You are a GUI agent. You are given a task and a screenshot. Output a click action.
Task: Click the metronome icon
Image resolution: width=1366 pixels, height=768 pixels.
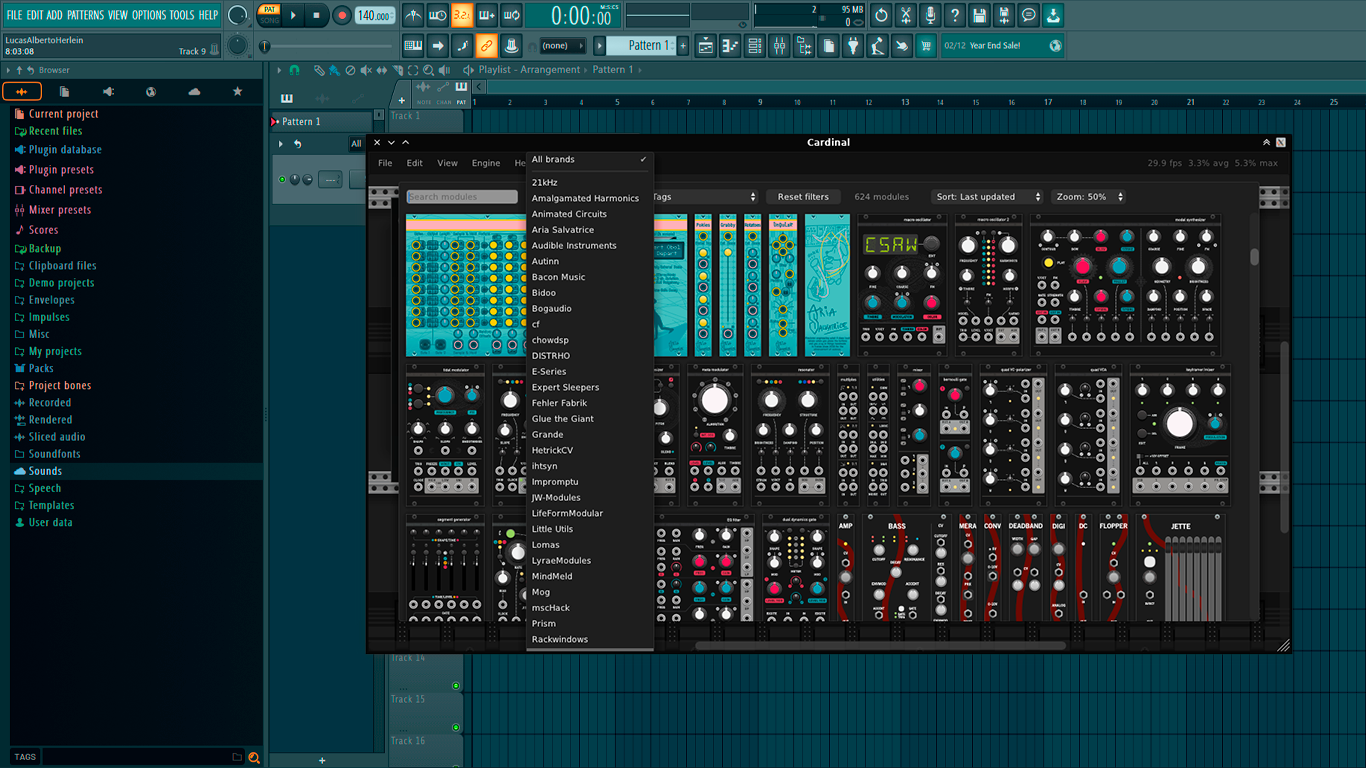pos(413,16)
